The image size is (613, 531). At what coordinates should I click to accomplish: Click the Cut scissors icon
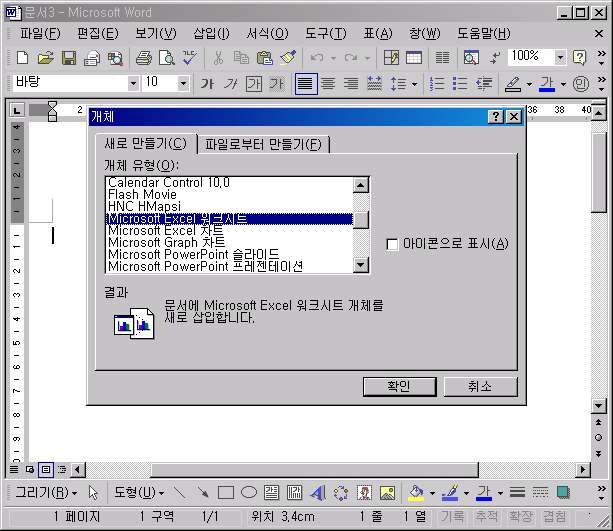(x=218, y=58)
